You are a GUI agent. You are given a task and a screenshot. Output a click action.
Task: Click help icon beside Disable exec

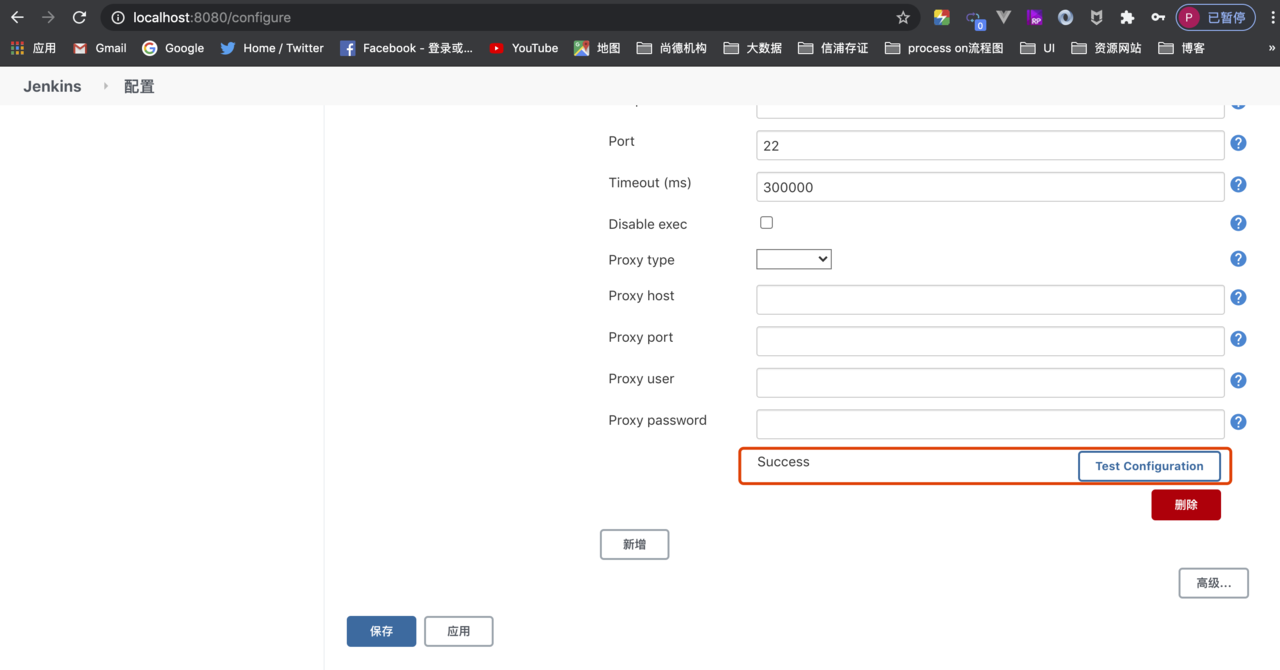(1238, 223)
